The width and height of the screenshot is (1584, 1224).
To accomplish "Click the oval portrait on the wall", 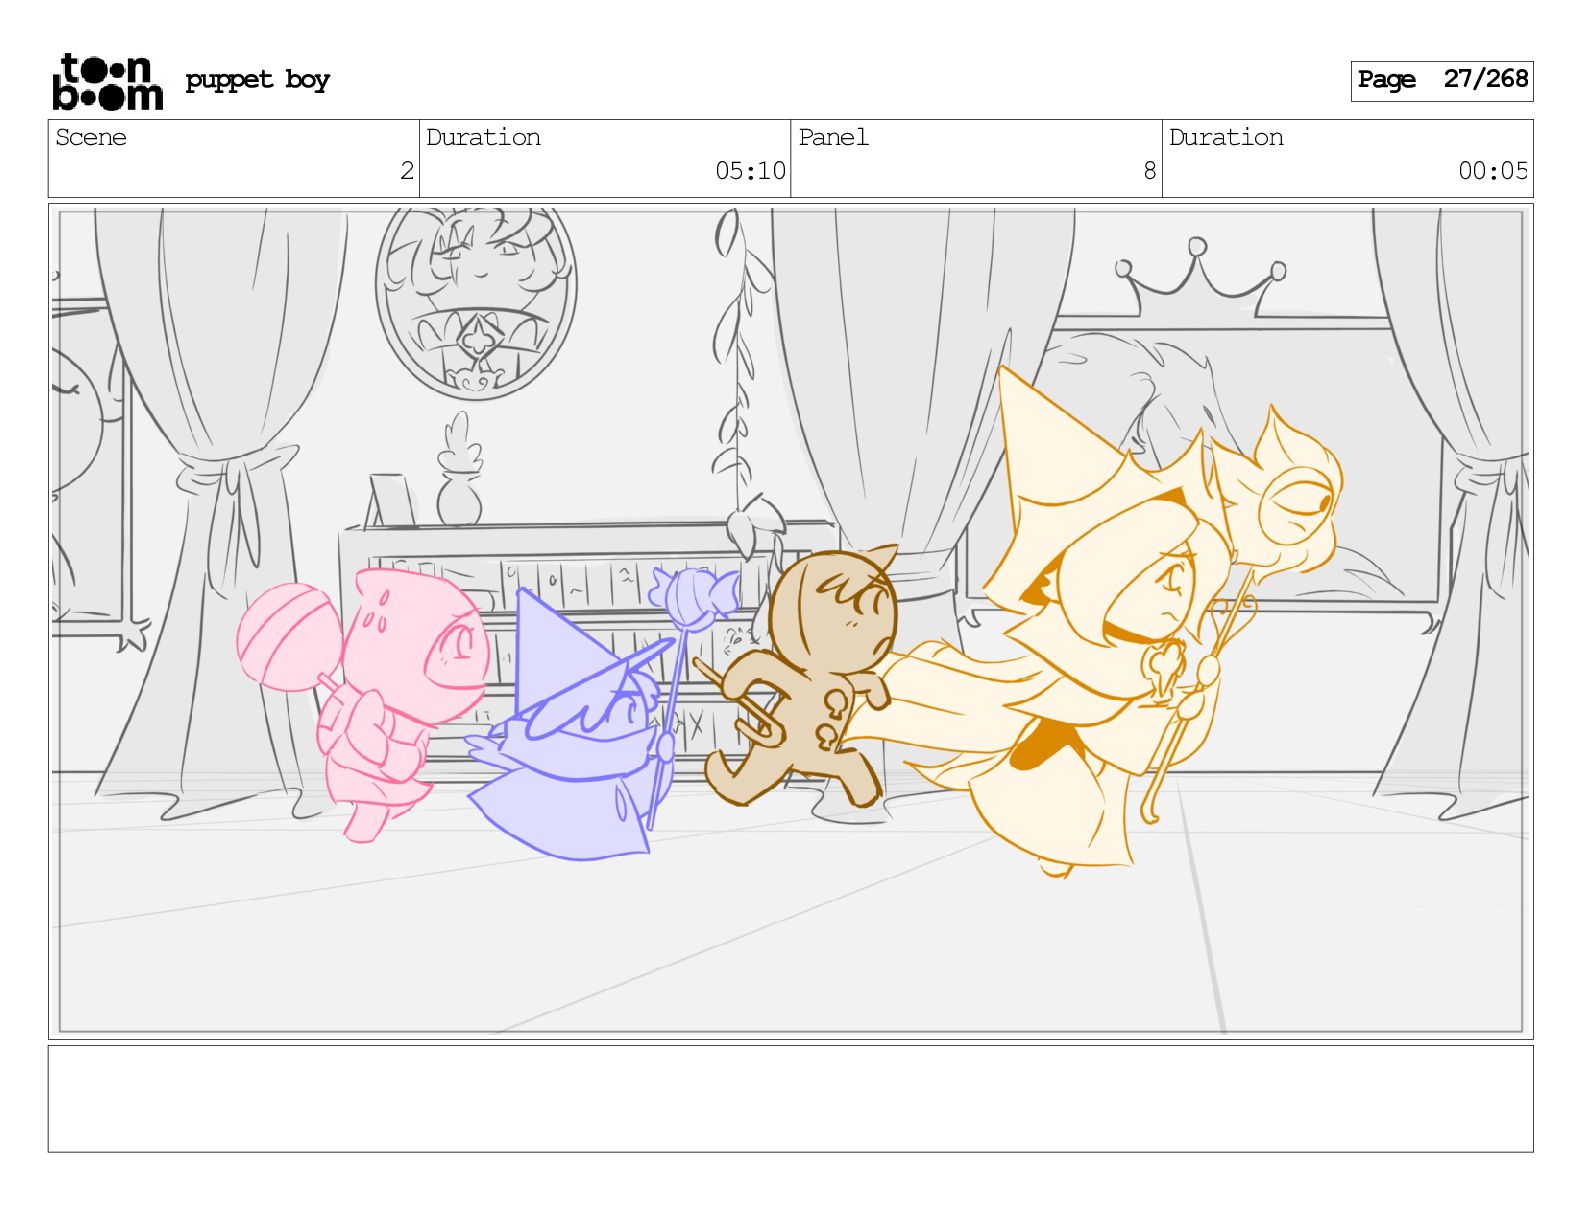I will (x=476, y=300).
